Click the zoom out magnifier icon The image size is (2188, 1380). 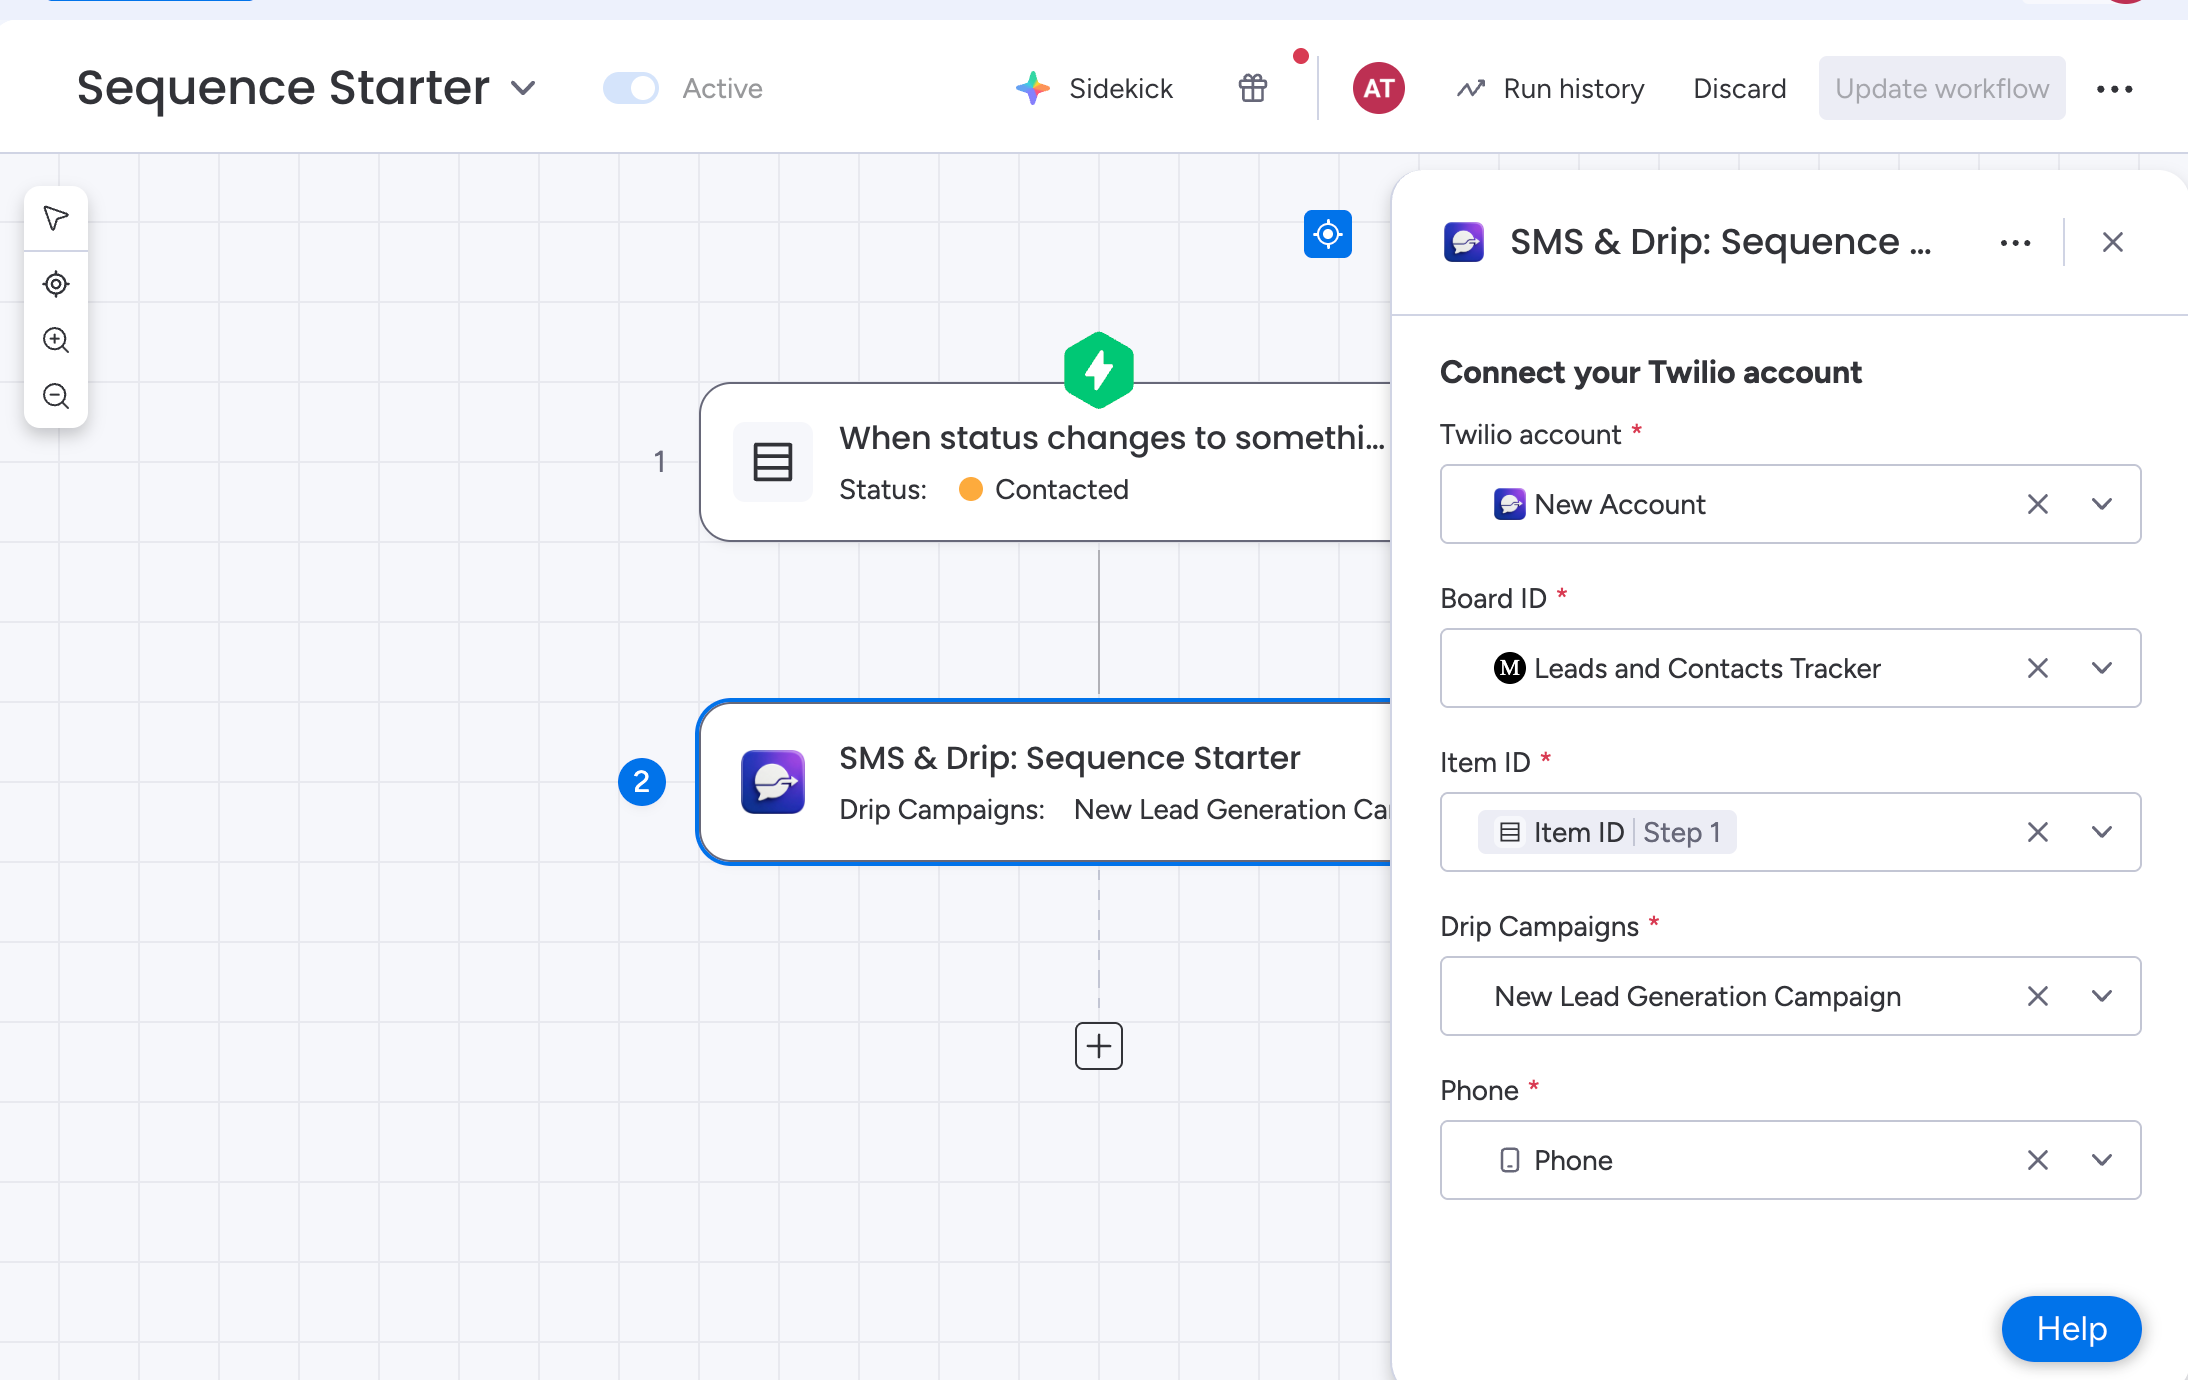(56, 396)
